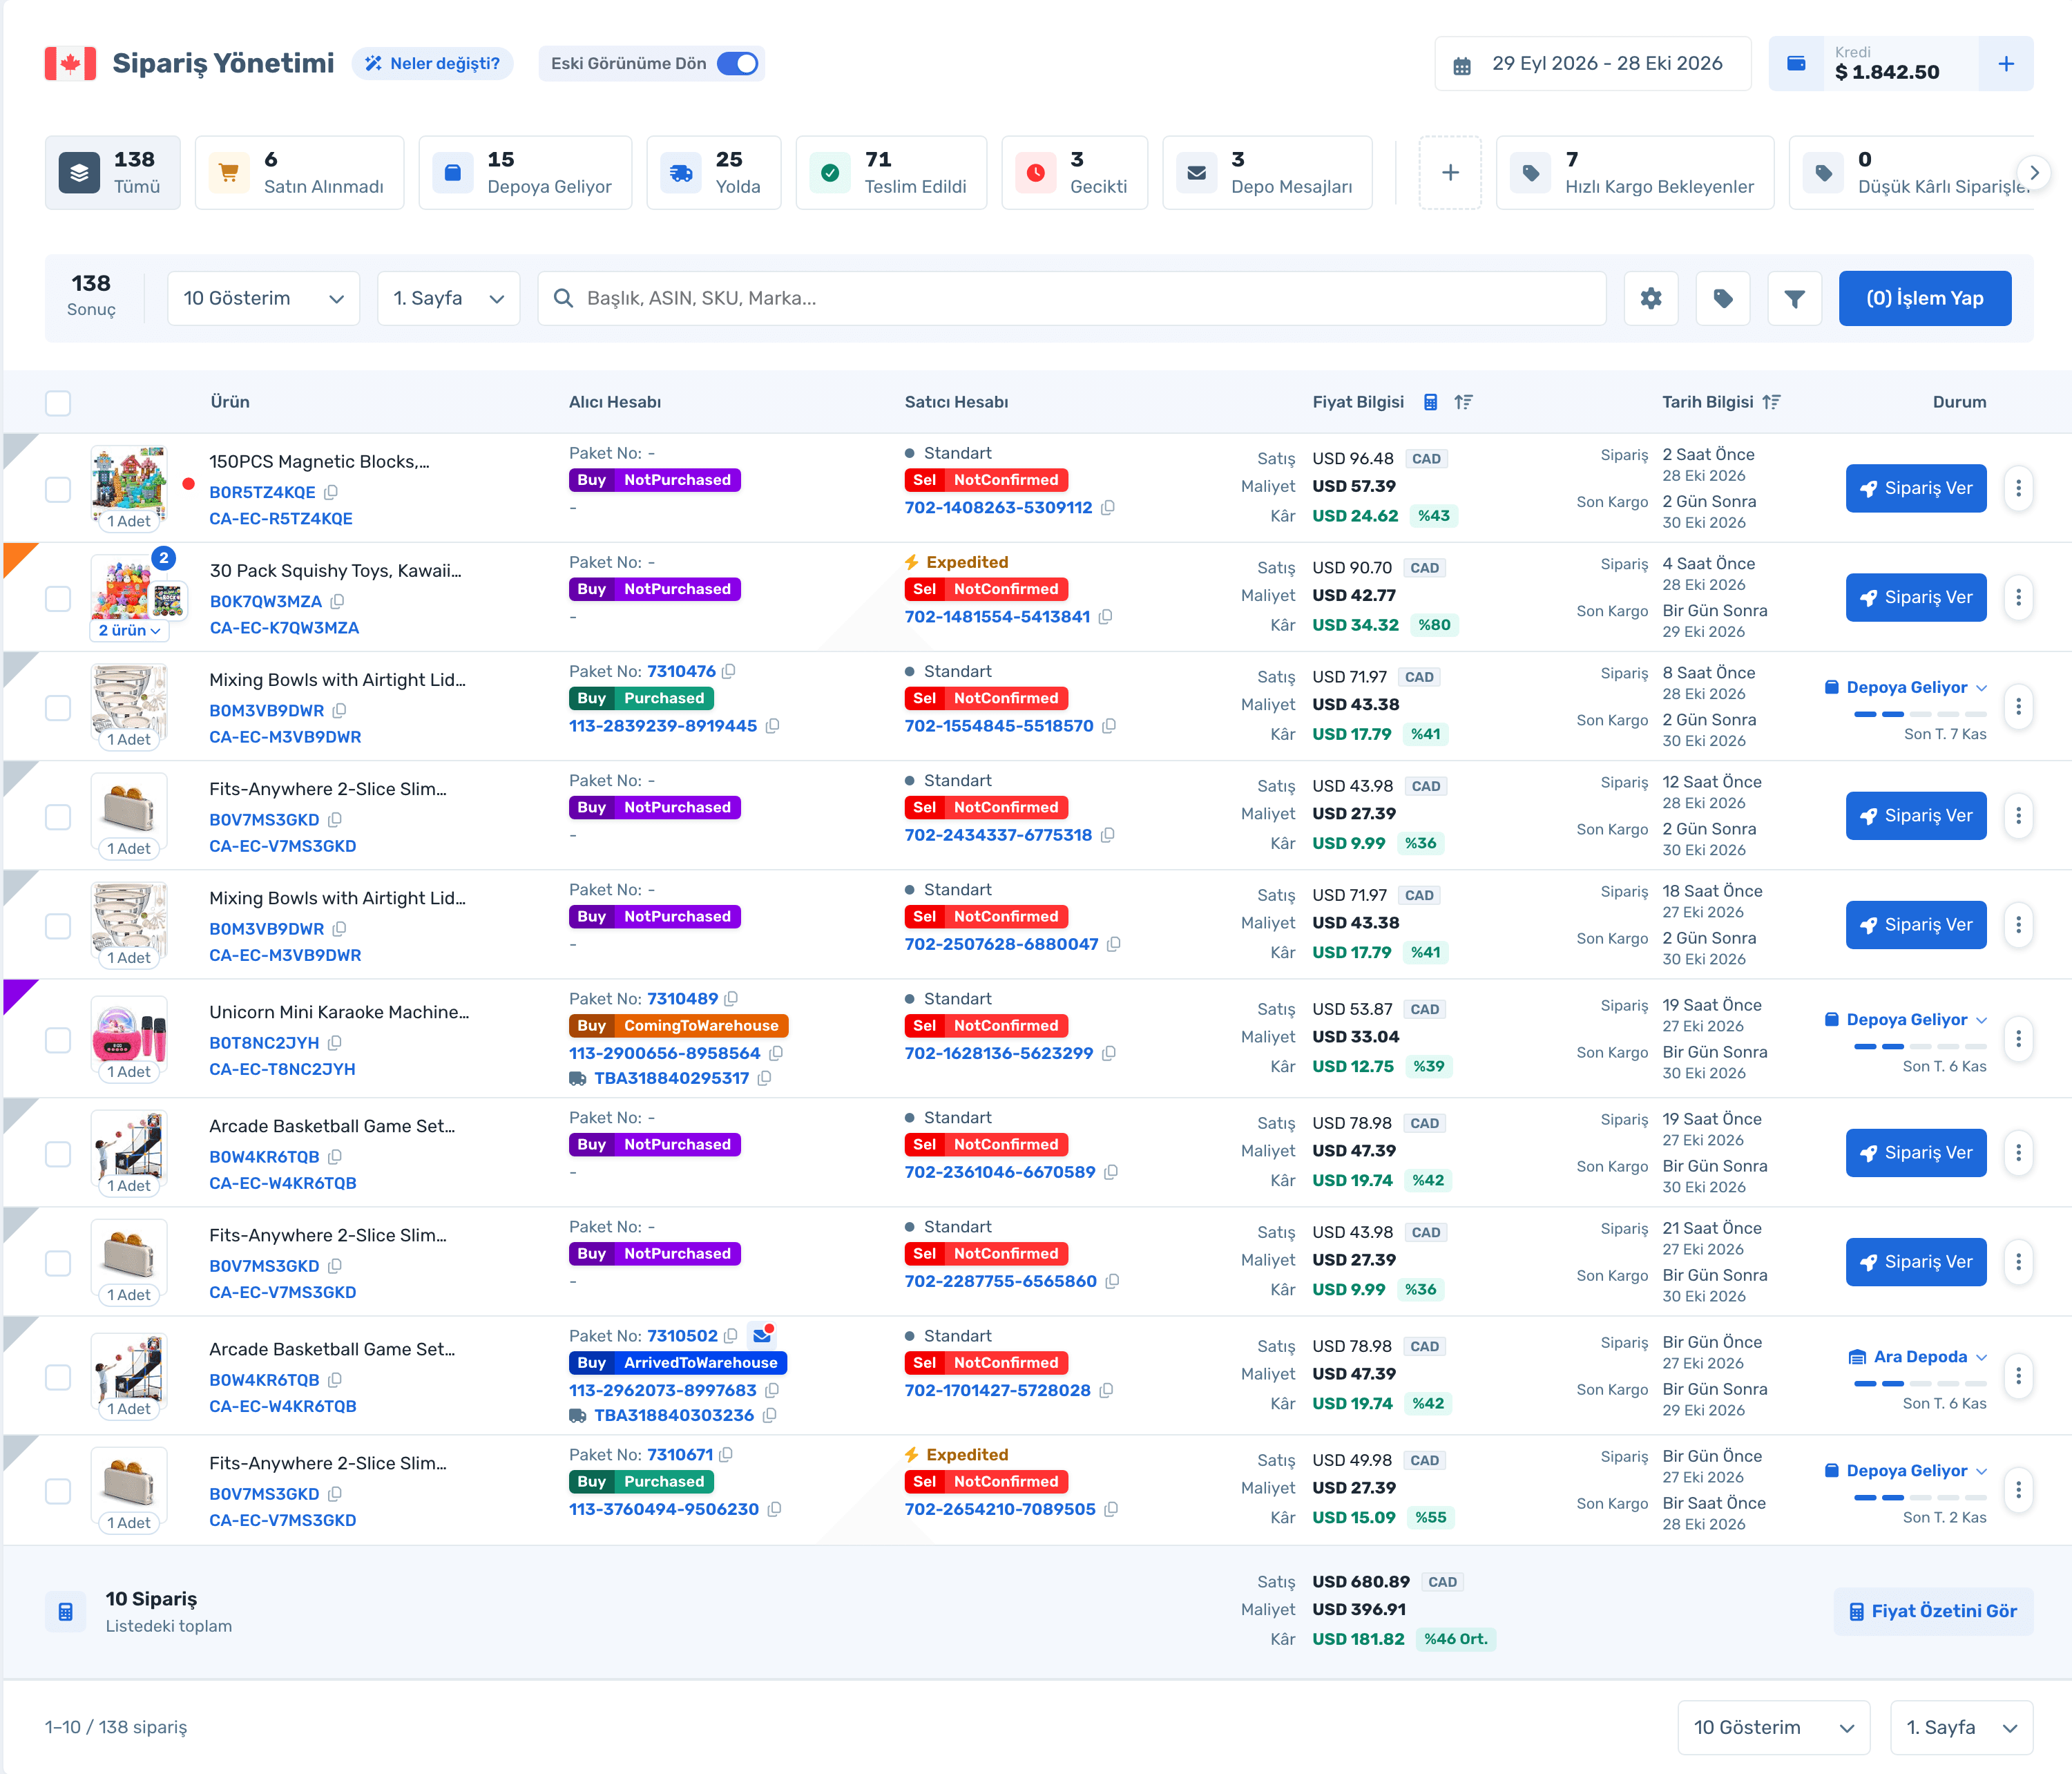Tick checkbox for order 702-2654210-7089505
Image resolution: width=2072 pixels, height=1774 pixels.
point(58,1491)
